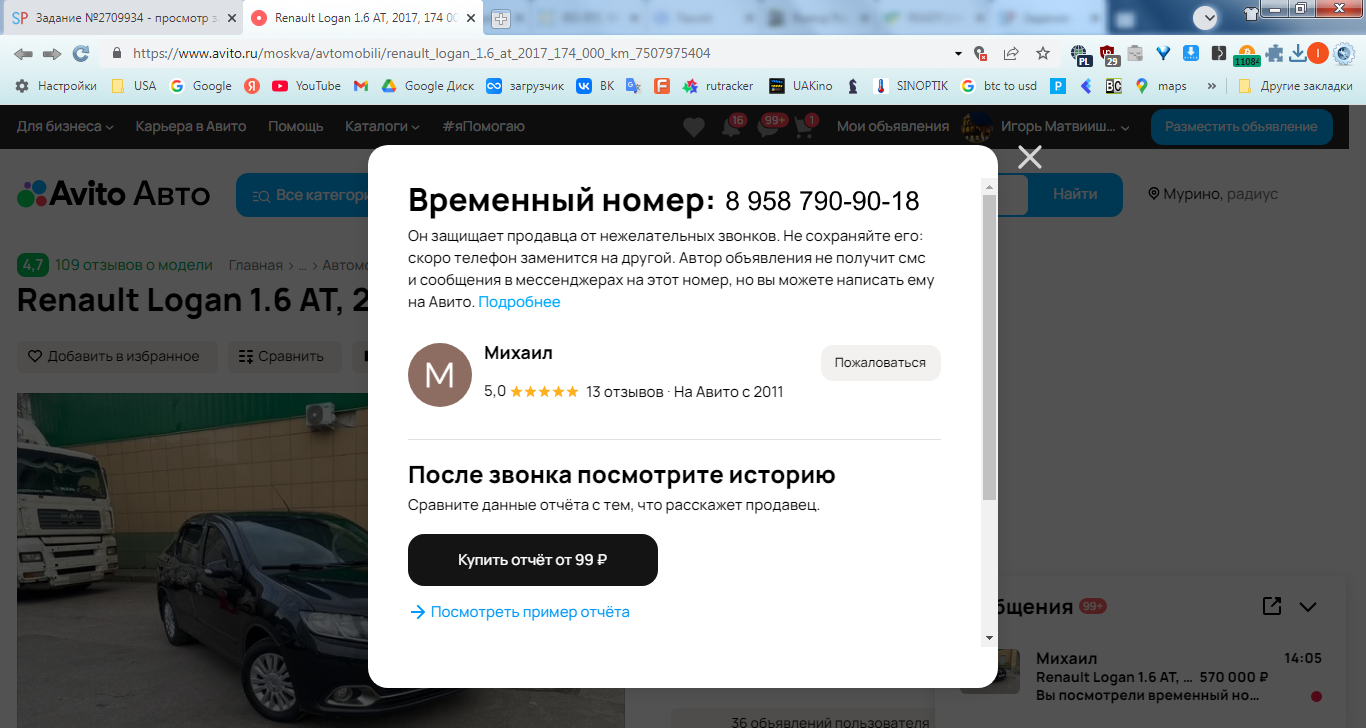The height and width of the screenshot is (728, 1366).
Task: Open Посмотреть пример отчёта link
Action: point(520,612)
